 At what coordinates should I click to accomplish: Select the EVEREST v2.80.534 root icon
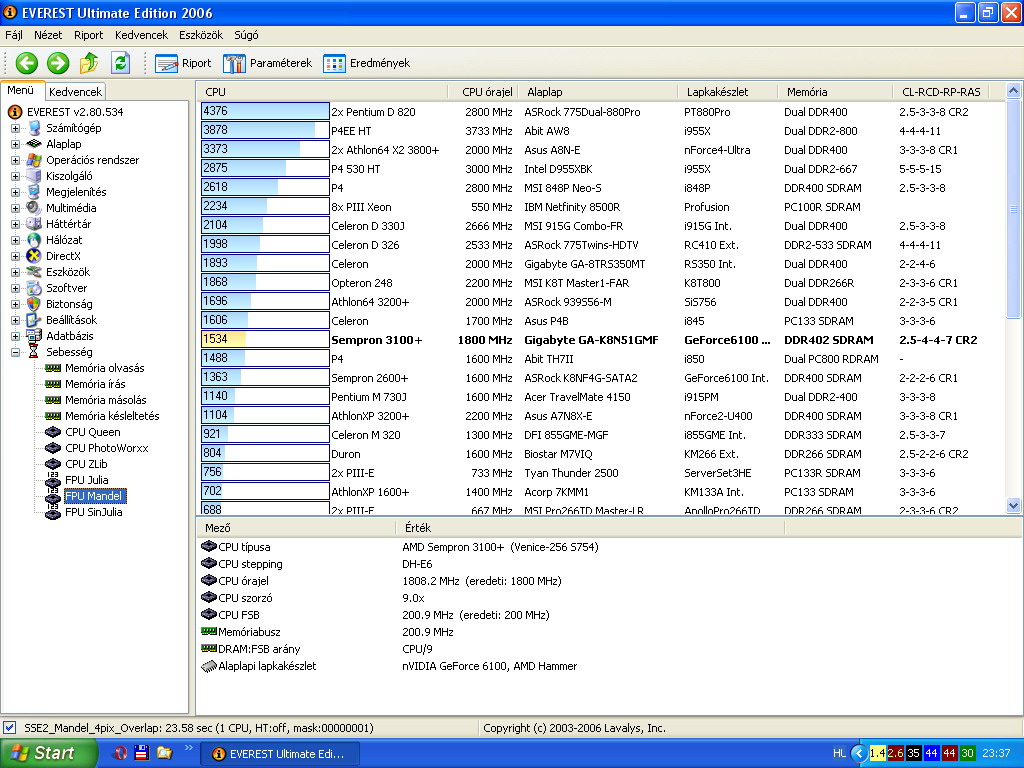pyautogui.click(x=15, y=112)
